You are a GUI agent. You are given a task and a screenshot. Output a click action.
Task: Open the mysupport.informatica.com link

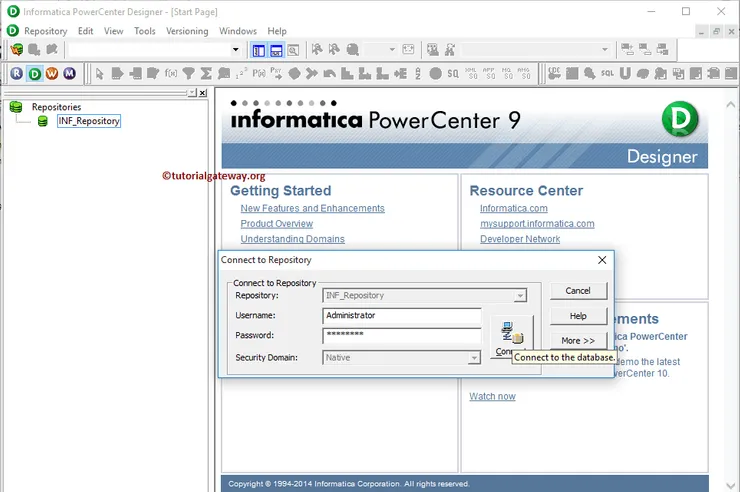(537, 224)
